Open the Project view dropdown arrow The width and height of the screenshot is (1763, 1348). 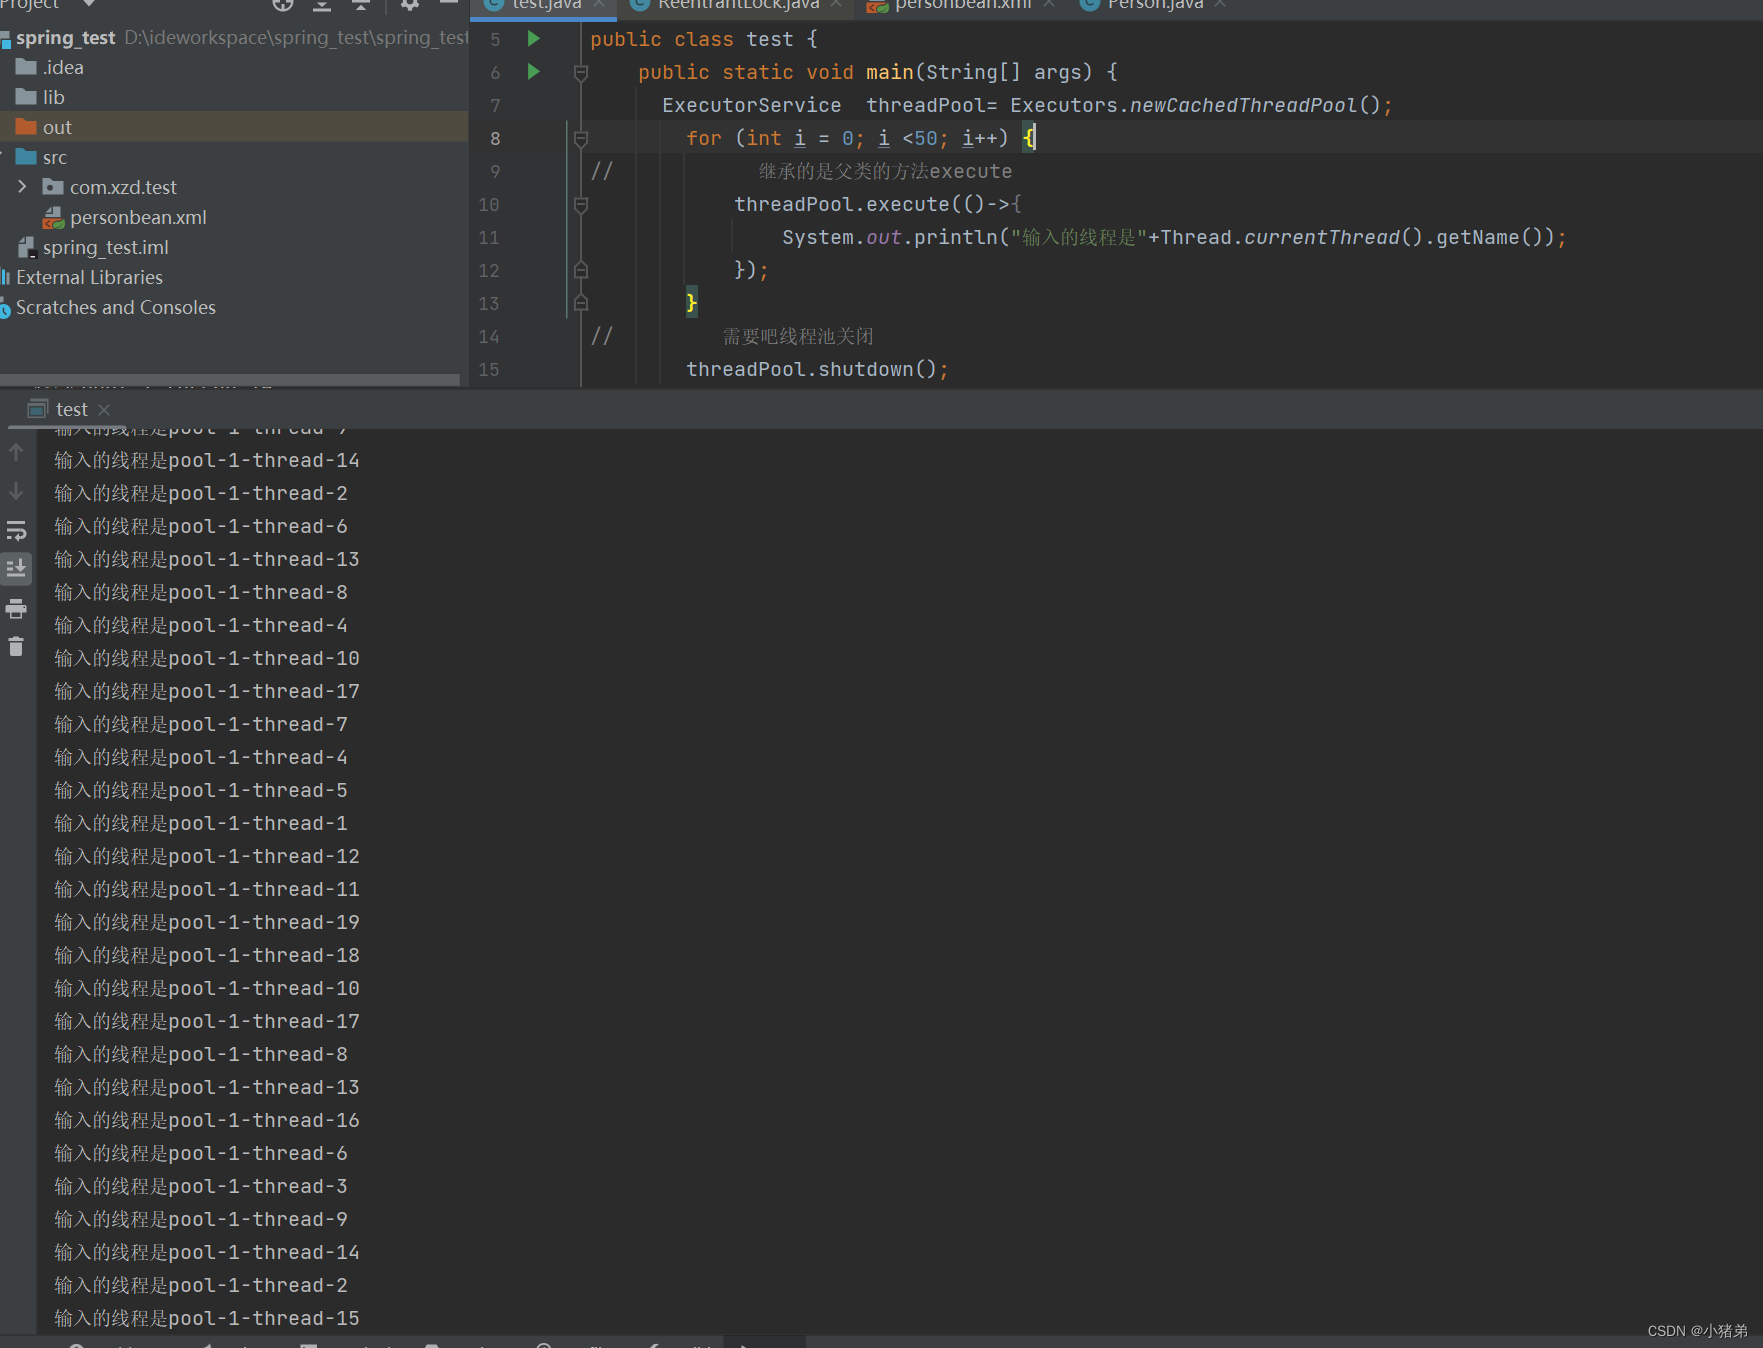(x=88, y=4)
